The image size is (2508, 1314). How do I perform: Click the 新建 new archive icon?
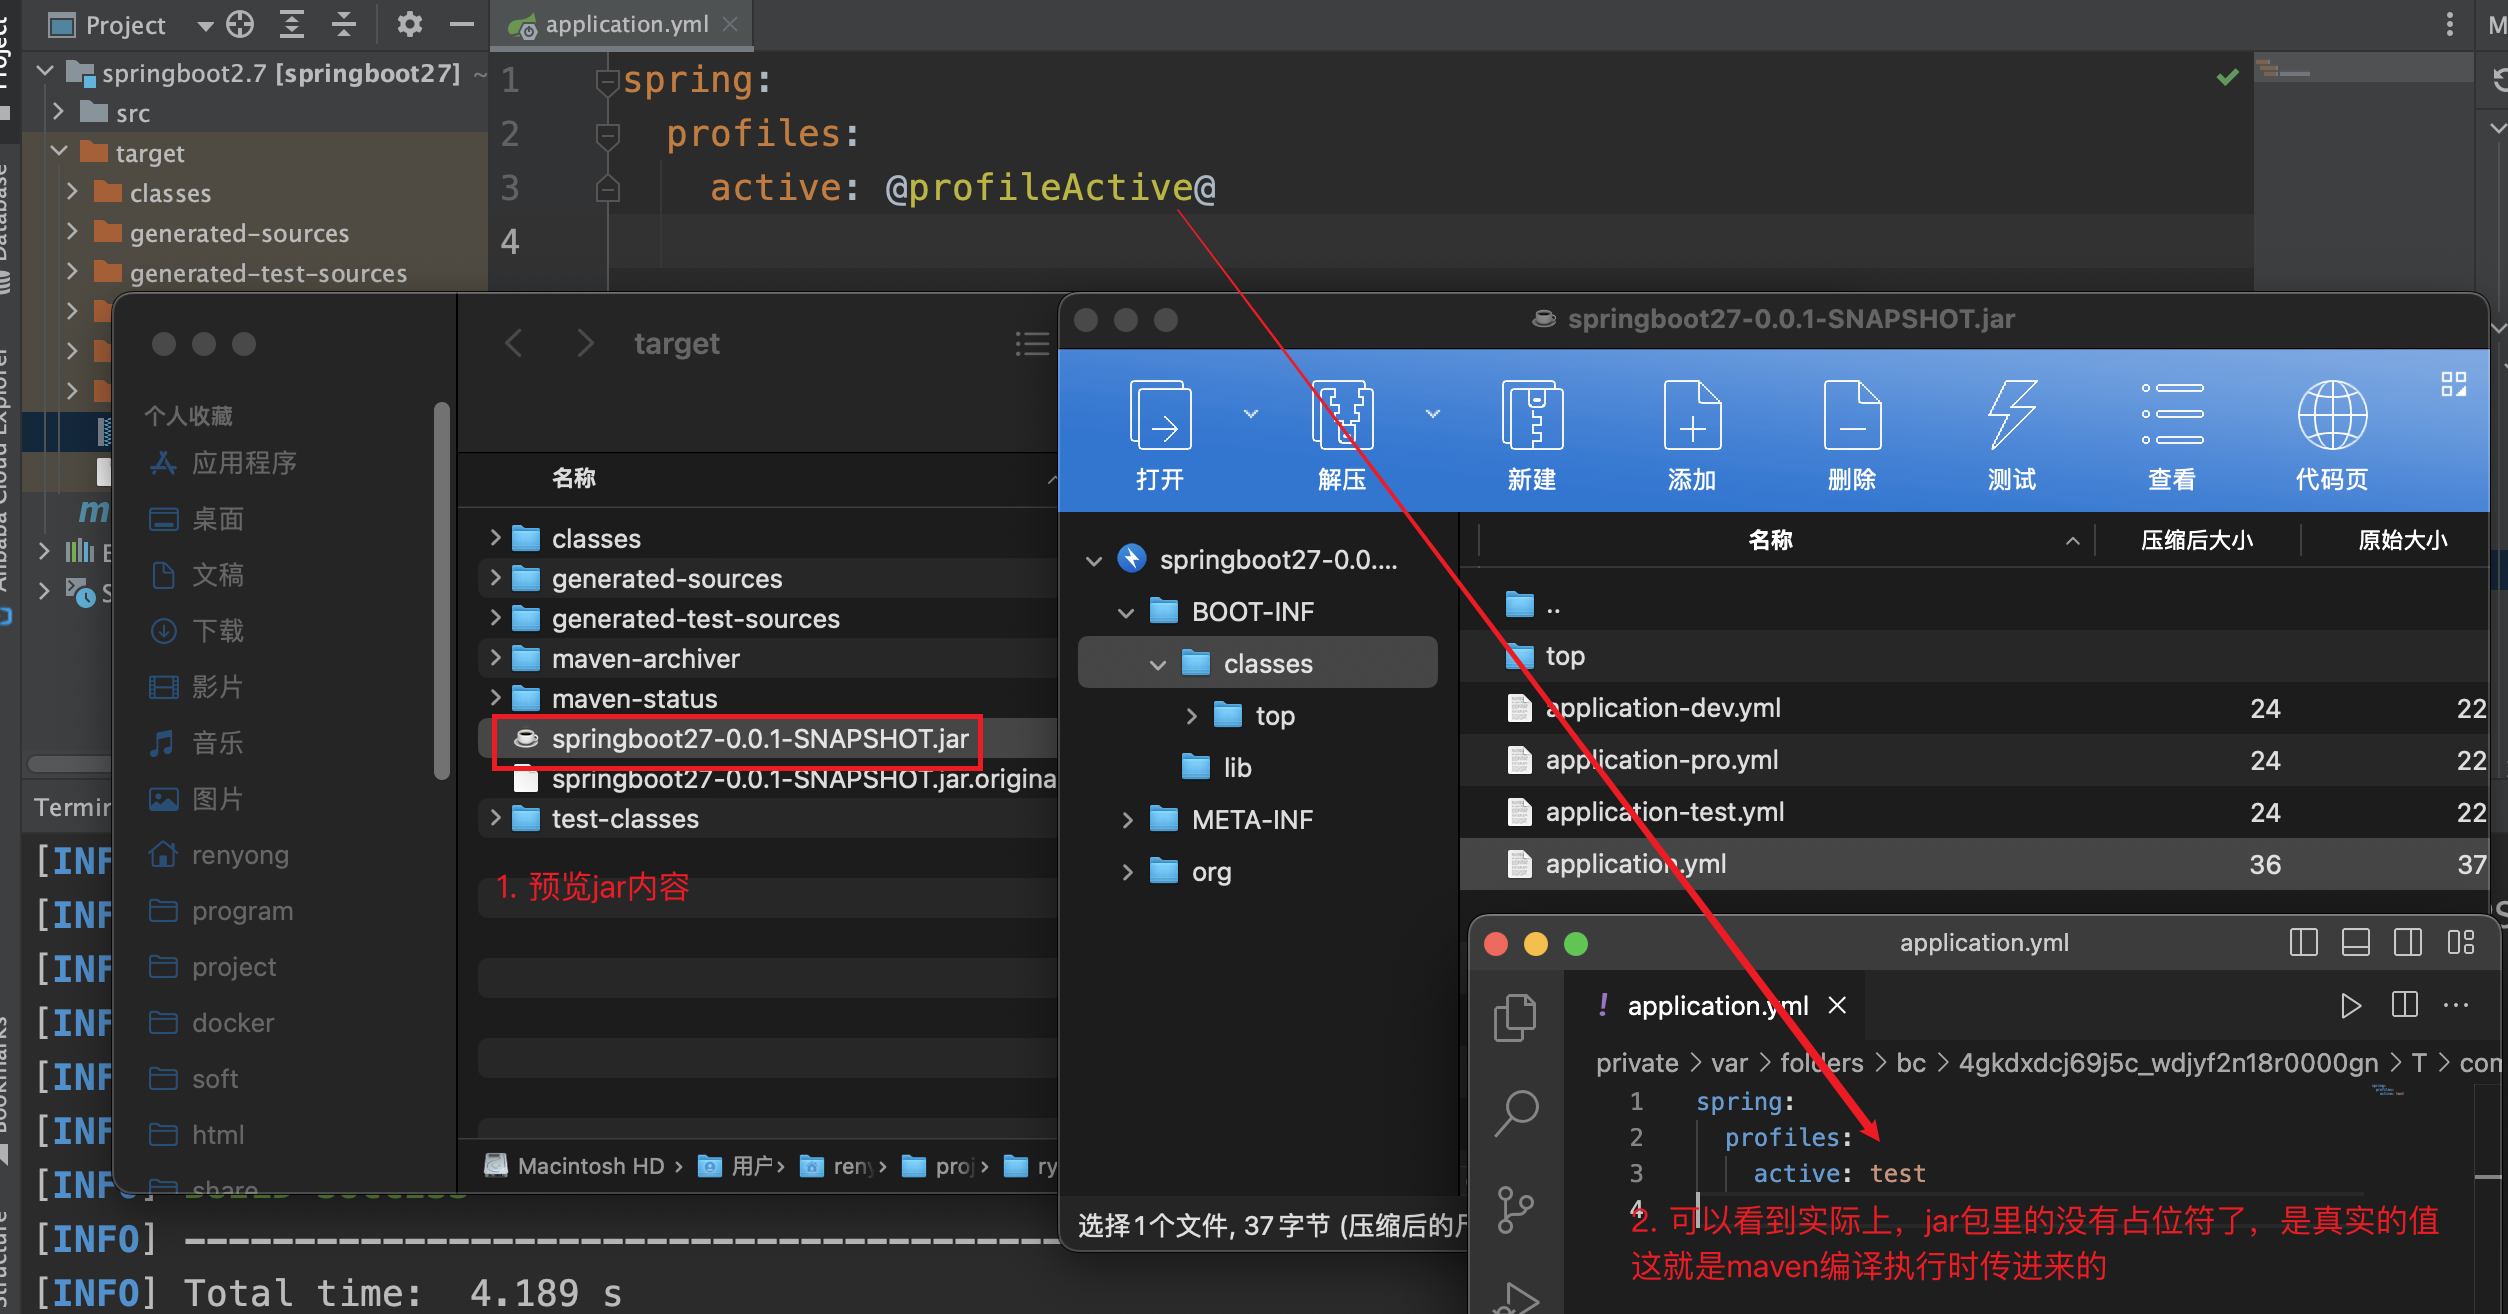point(1531,416)
